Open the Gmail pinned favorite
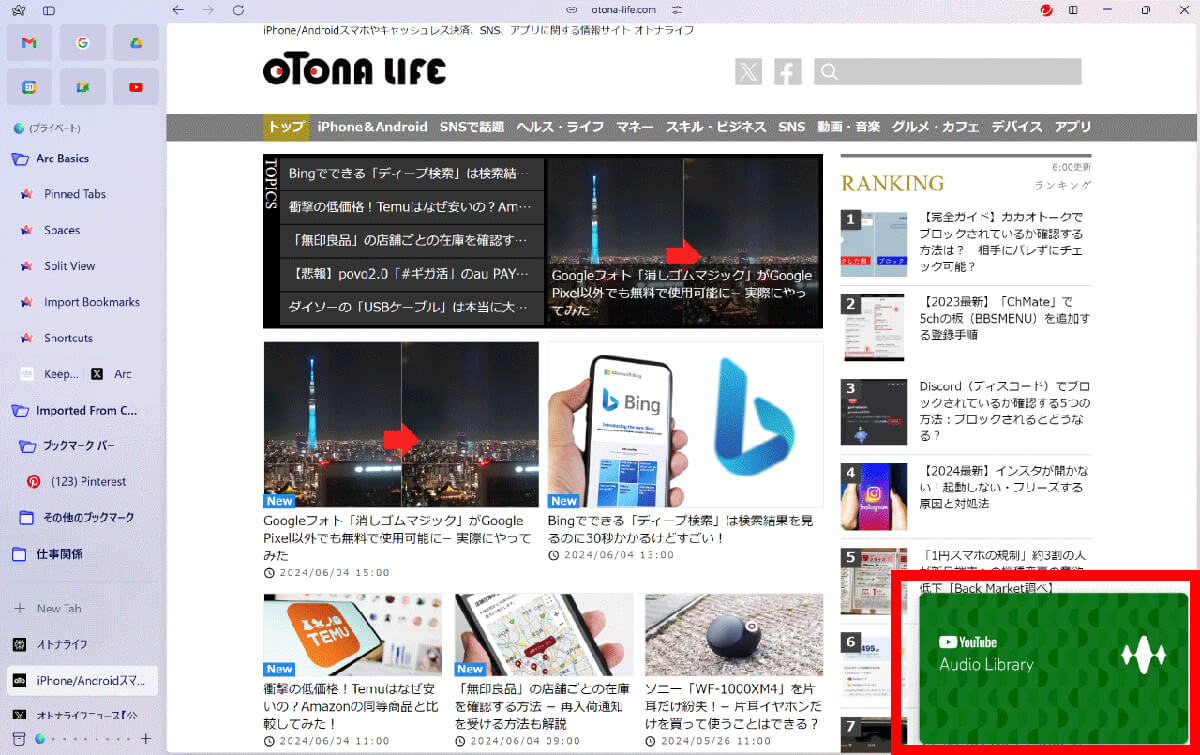 click(x=29, y=43)
